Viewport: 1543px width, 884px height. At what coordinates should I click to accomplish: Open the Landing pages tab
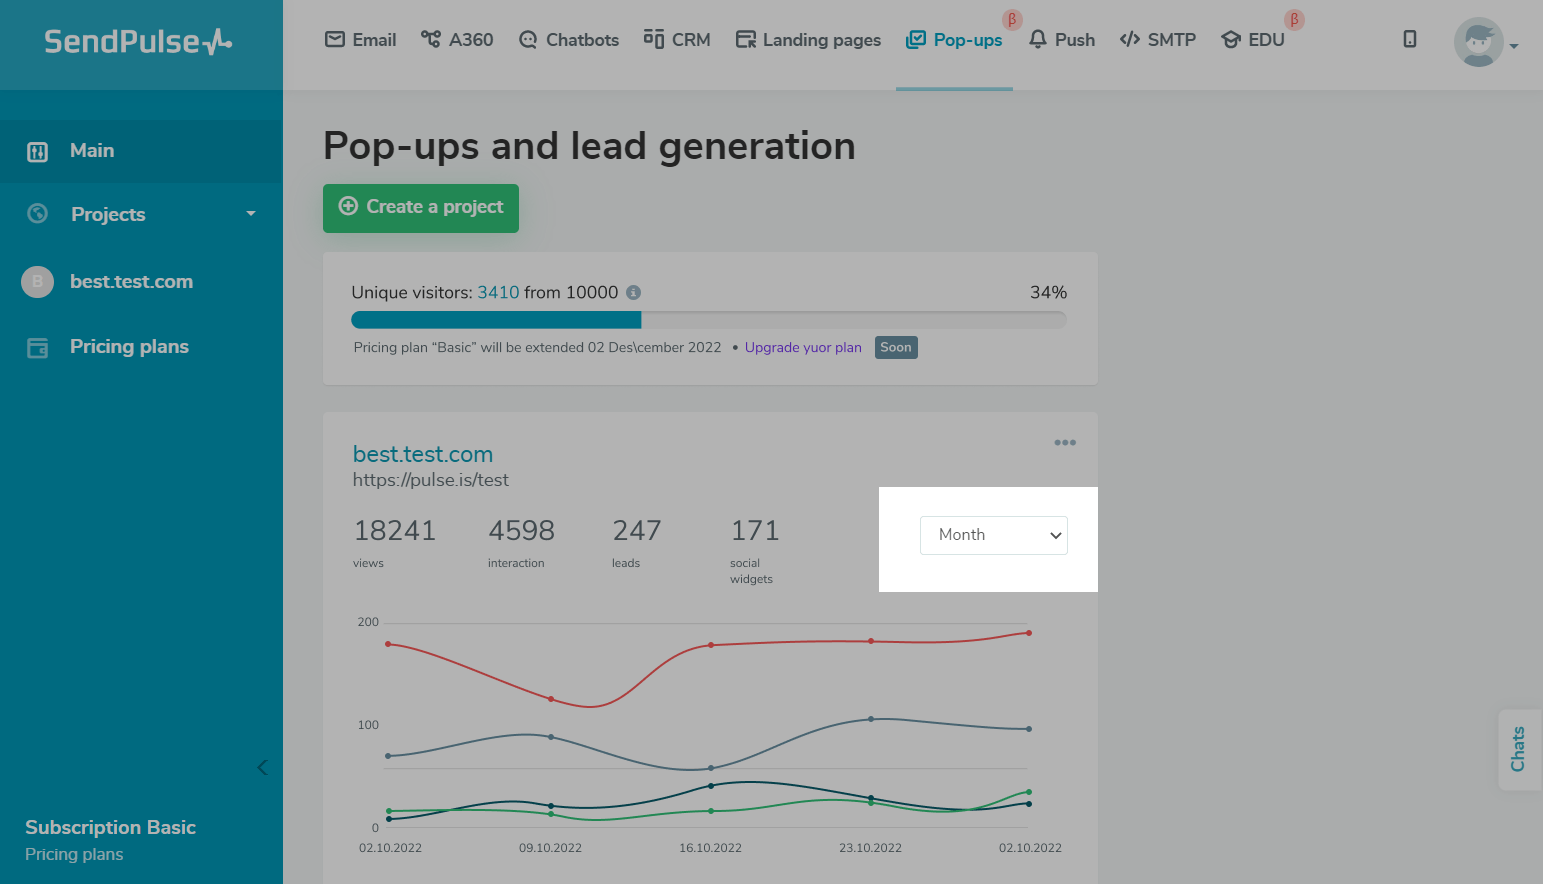[808, 40]
